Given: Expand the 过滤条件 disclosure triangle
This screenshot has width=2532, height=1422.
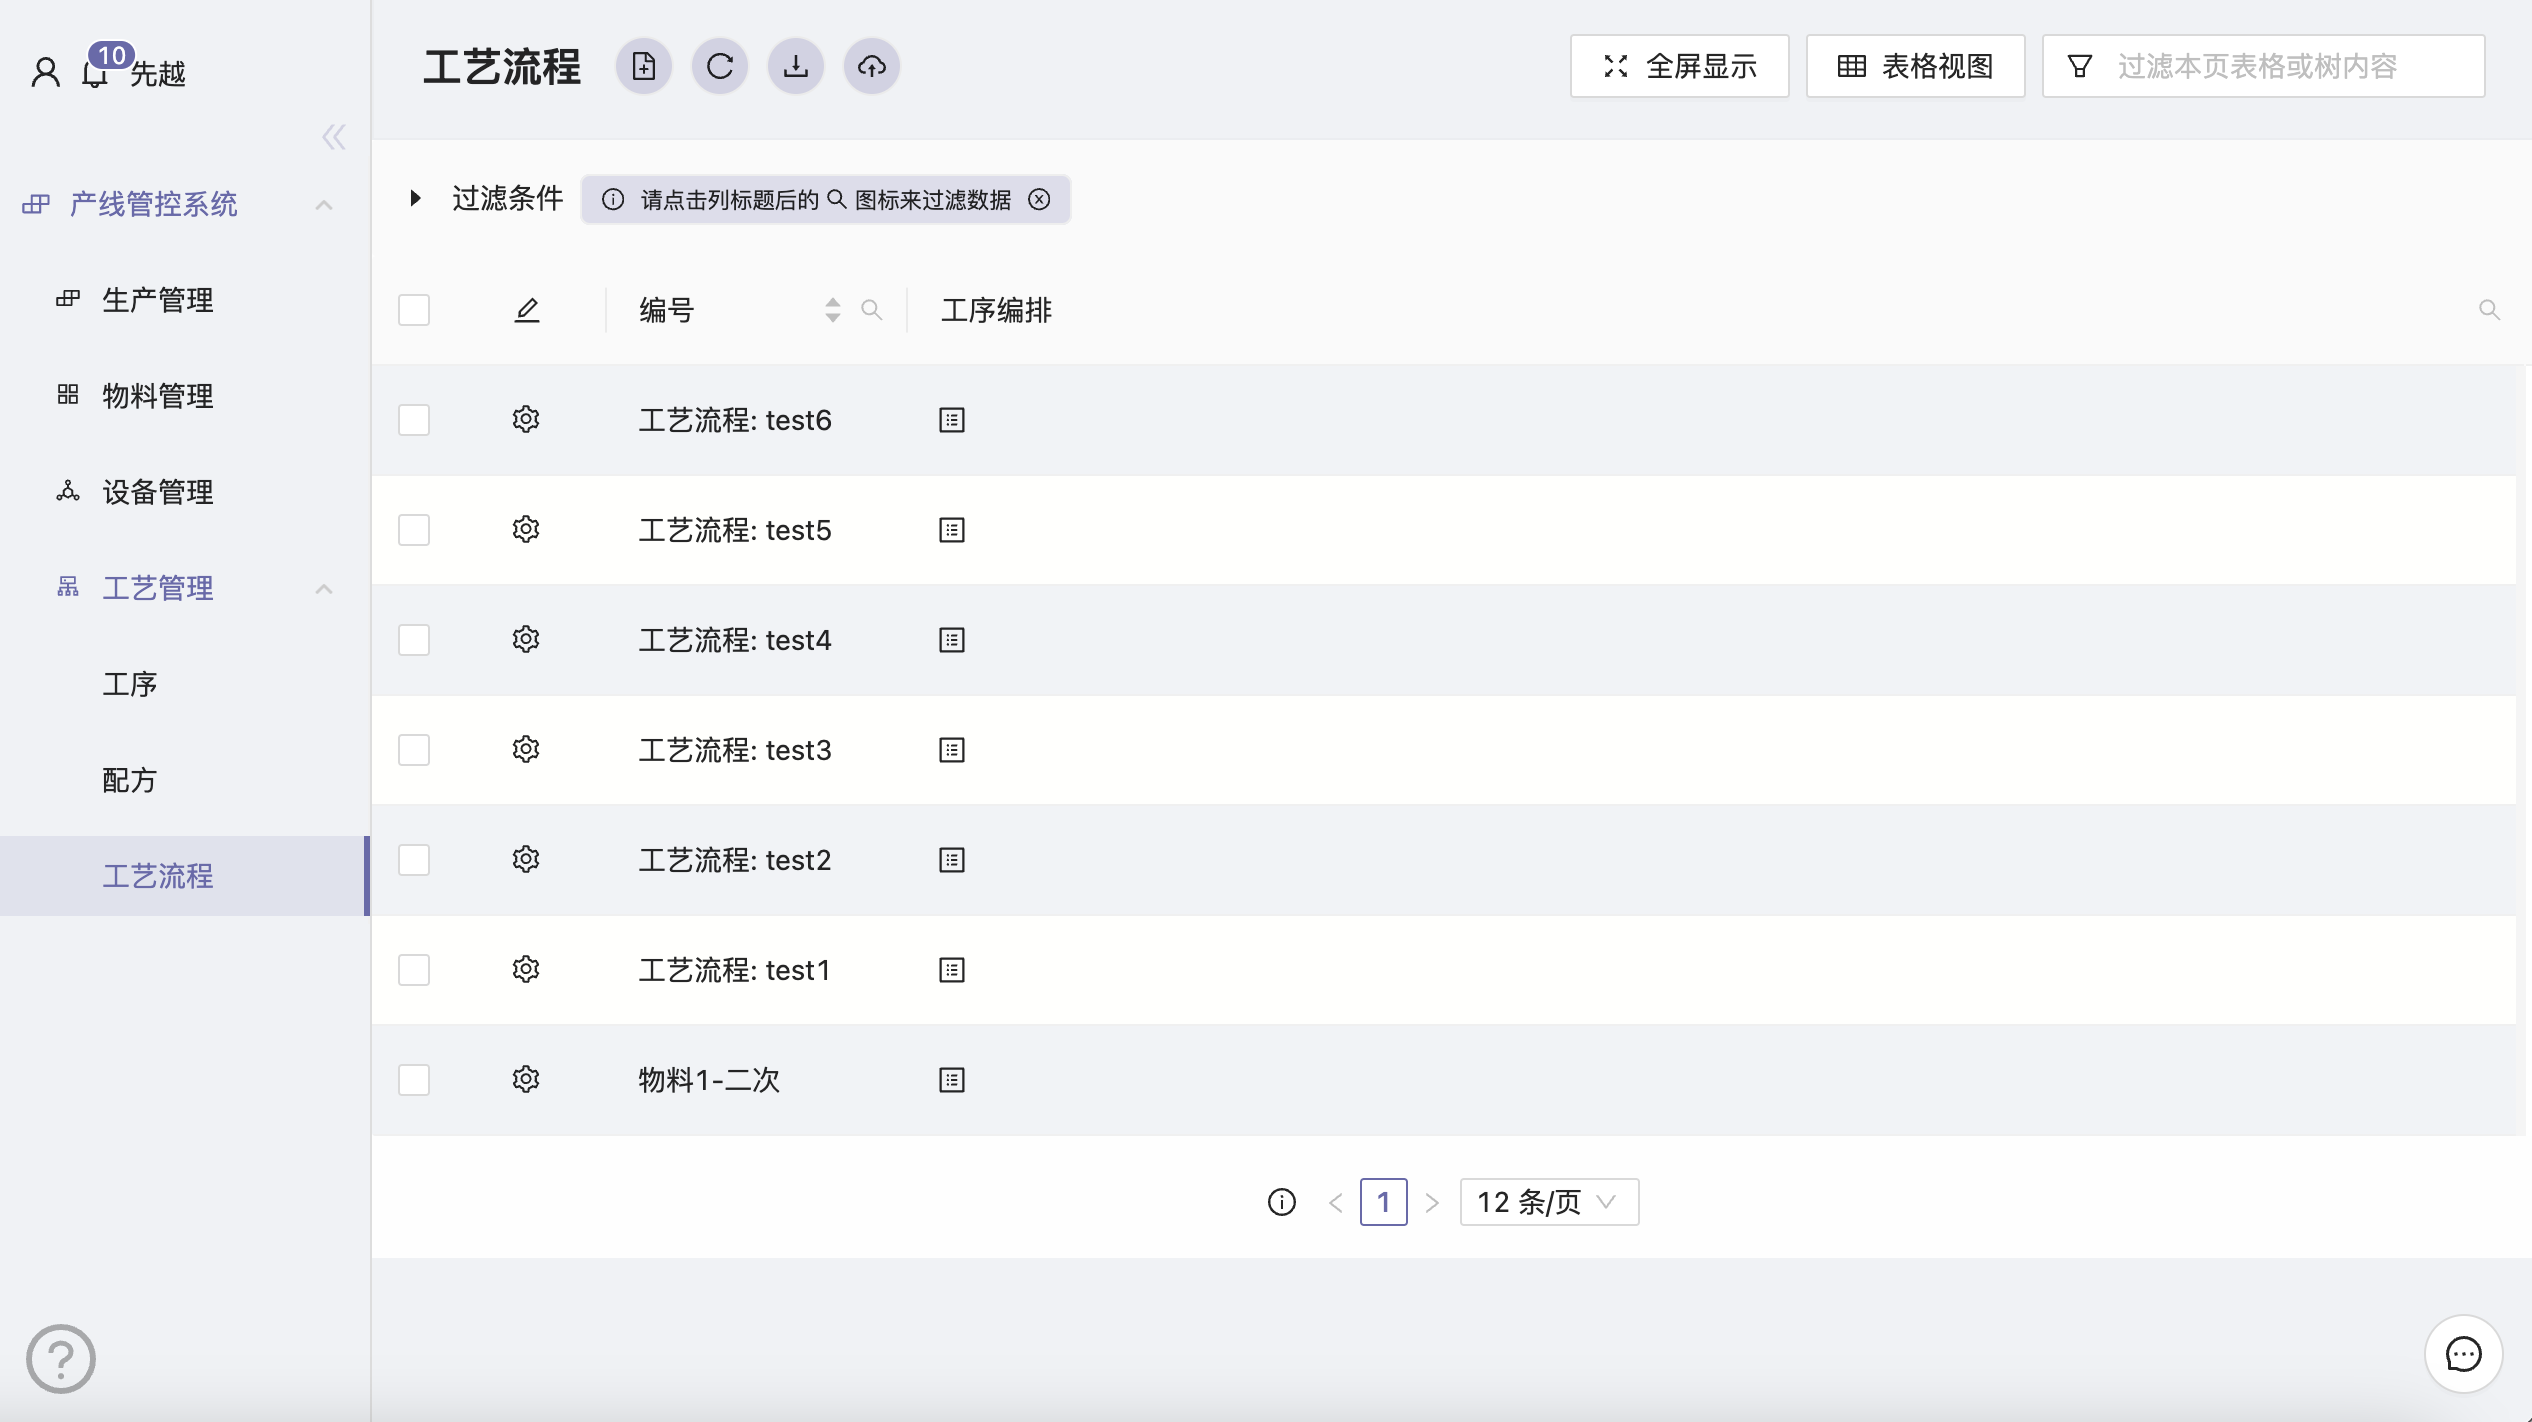Looking at the screenshot, I should pyautogui.click(x=416, y=199).
